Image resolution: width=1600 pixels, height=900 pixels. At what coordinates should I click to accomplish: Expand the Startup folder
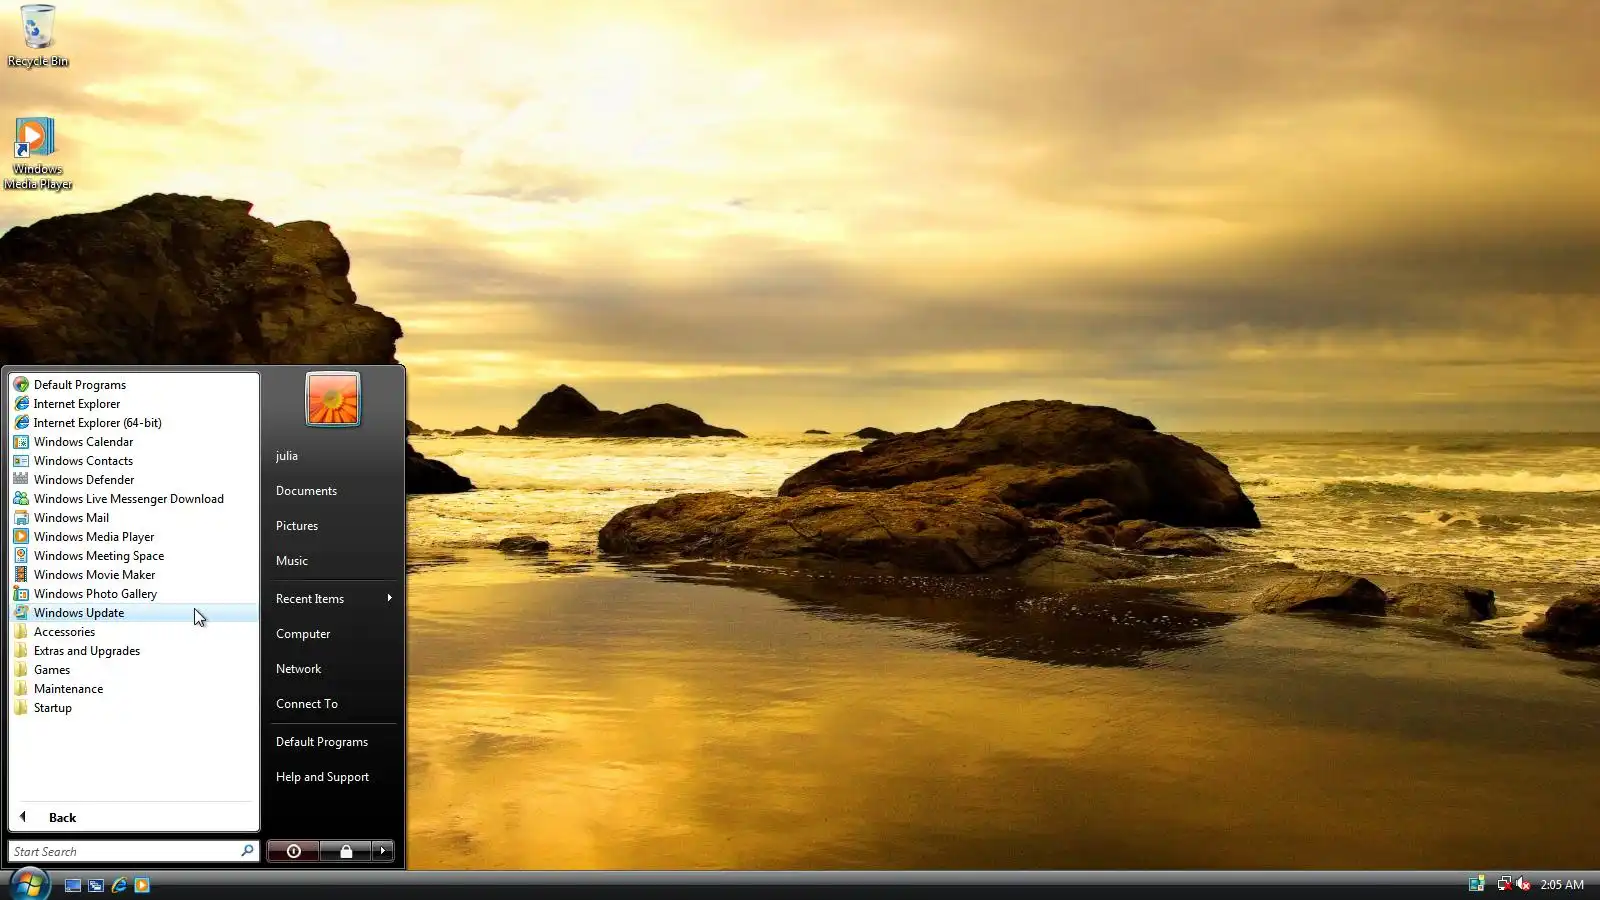coord(134,708)
